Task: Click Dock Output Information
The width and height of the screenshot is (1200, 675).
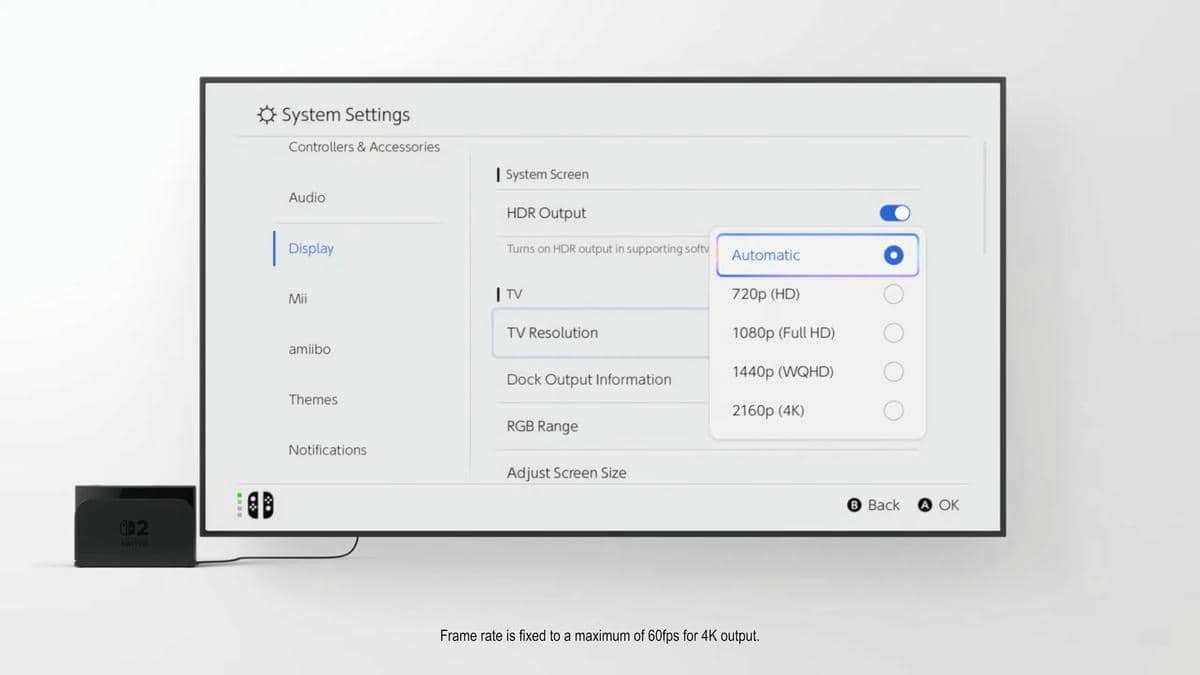Action: pyautogui.click(x=587, y=379)
